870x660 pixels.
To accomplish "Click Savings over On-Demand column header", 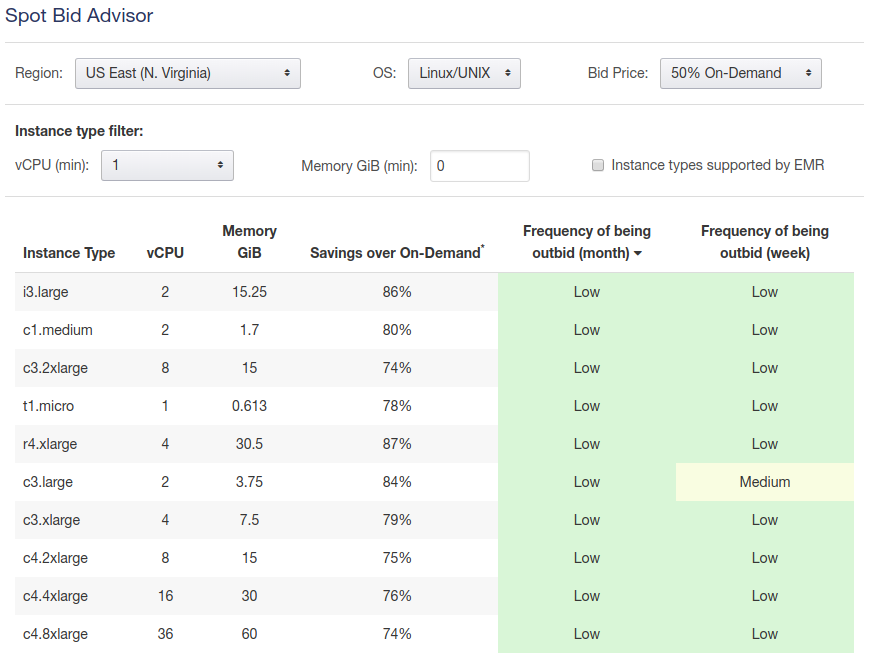I will click(x=397, y=253).
